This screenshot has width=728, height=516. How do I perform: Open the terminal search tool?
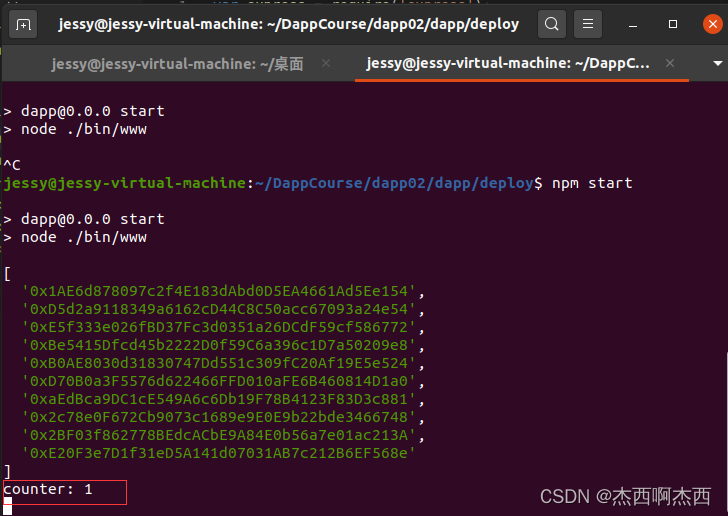(552, 24)
